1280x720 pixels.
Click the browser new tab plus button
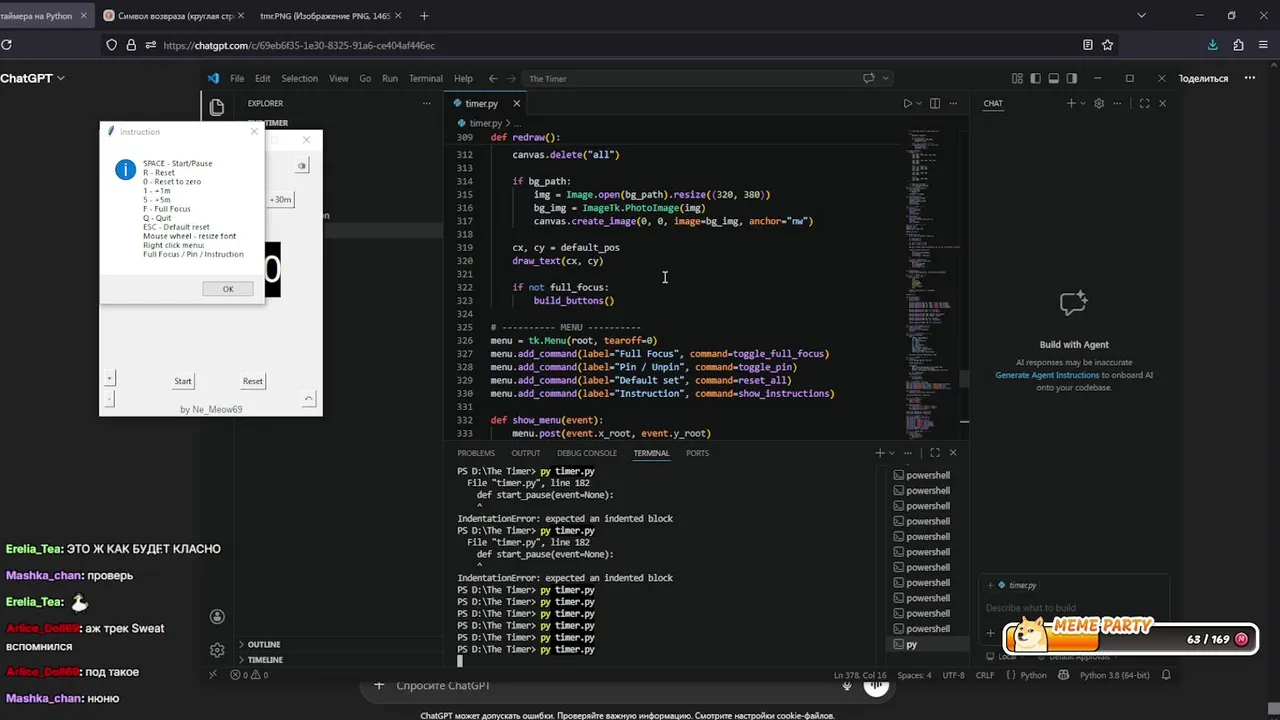[x=424, y=16]
